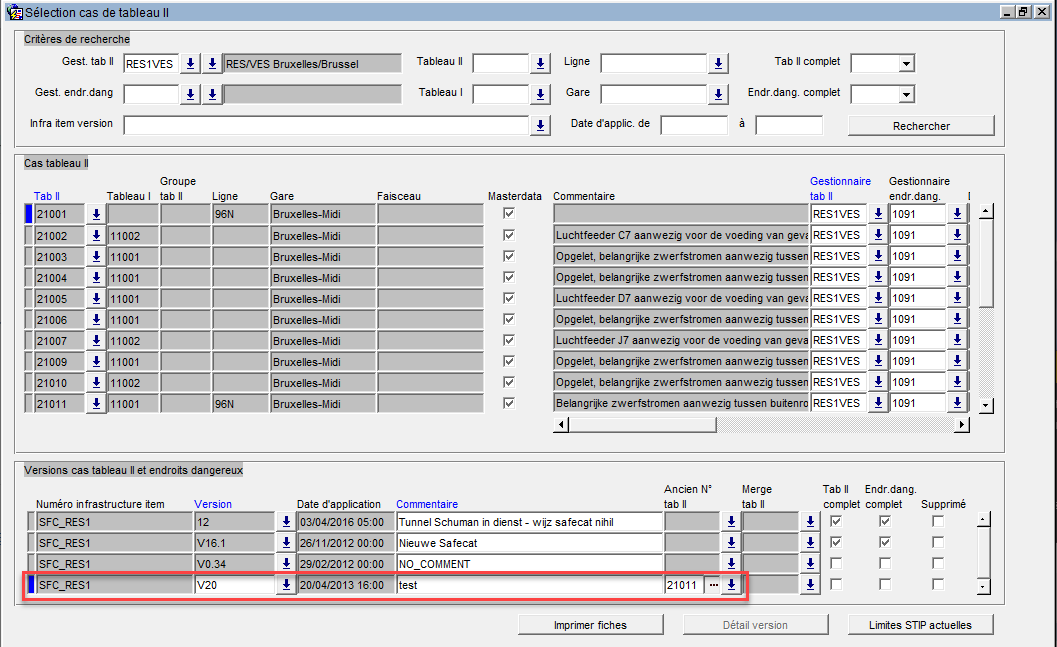
Task: Click Cas tableau vertical scrollbar down arrow
Action: pyautogui.click(x=986, y=406)
